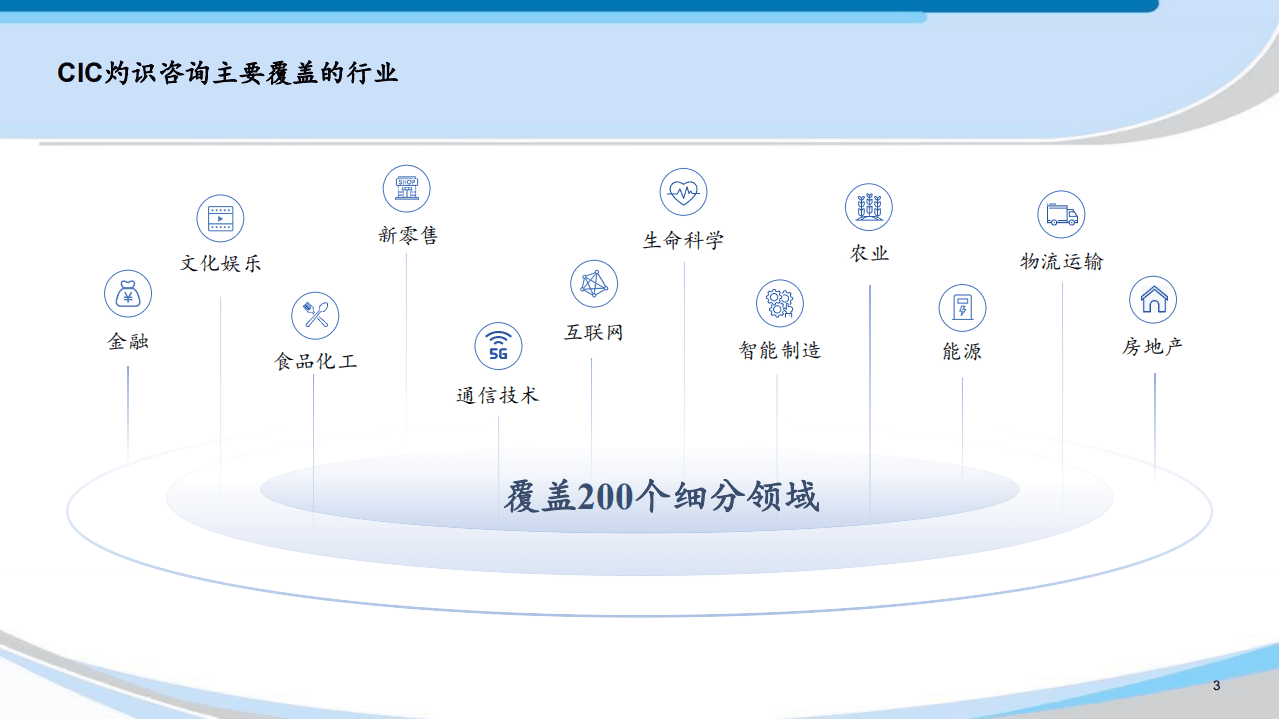
Task: Select the 物流运输 text label
Action: click(1061, 260)
